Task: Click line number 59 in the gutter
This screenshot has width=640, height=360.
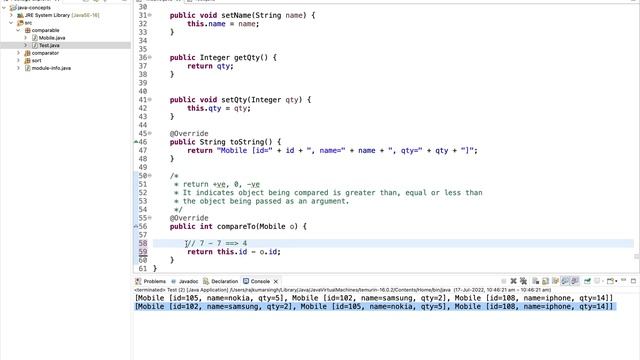Action: tap(143, 251)
